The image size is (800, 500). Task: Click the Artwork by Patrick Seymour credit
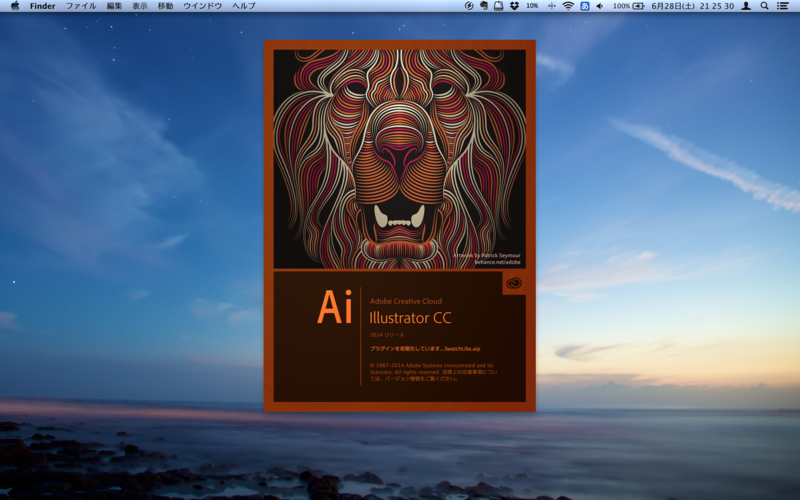click(x=487, y=256)
